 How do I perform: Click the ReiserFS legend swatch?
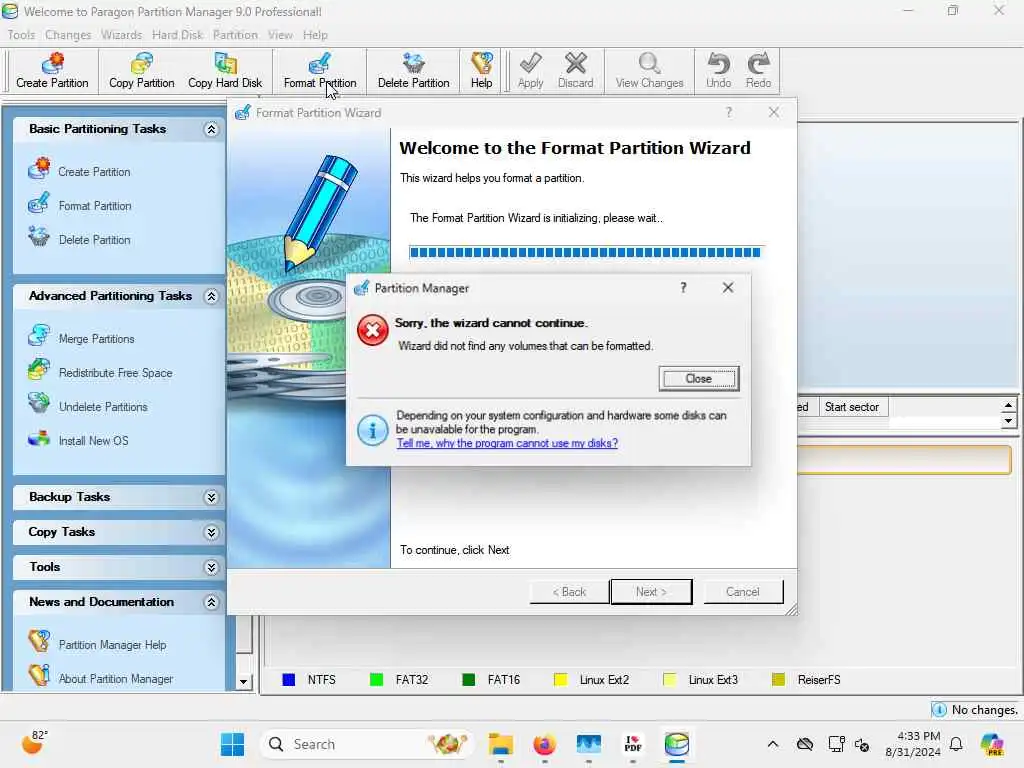pyautogui.click(x=778, y=680)
